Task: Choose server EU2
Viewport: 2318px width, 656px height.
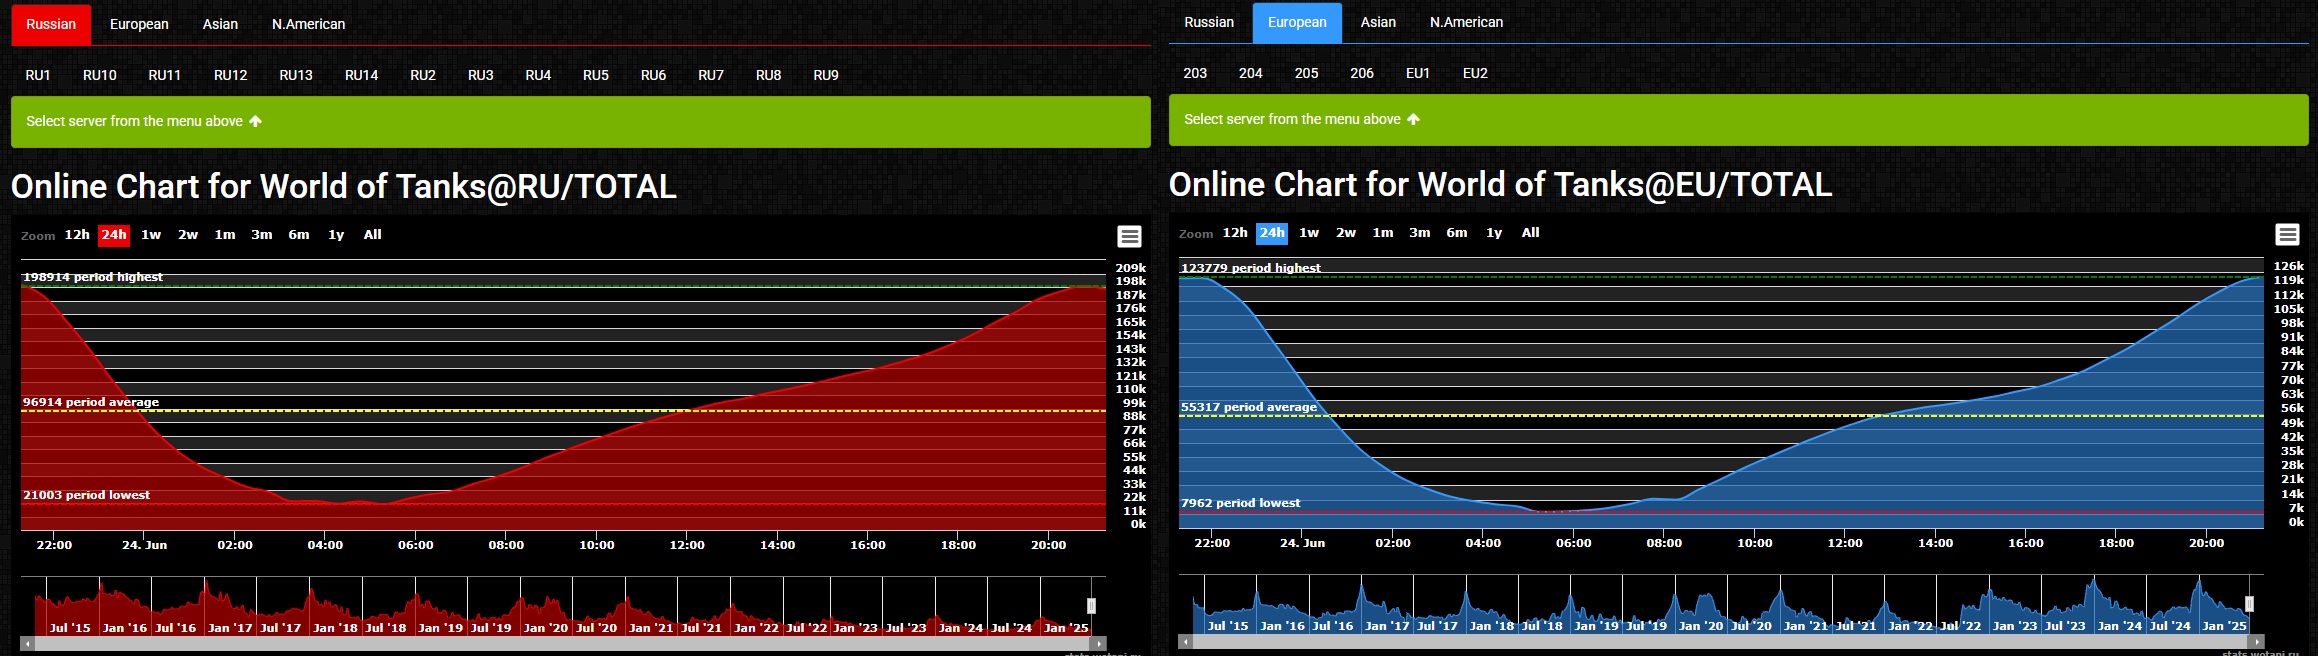Action: [x=1475, y=73]
